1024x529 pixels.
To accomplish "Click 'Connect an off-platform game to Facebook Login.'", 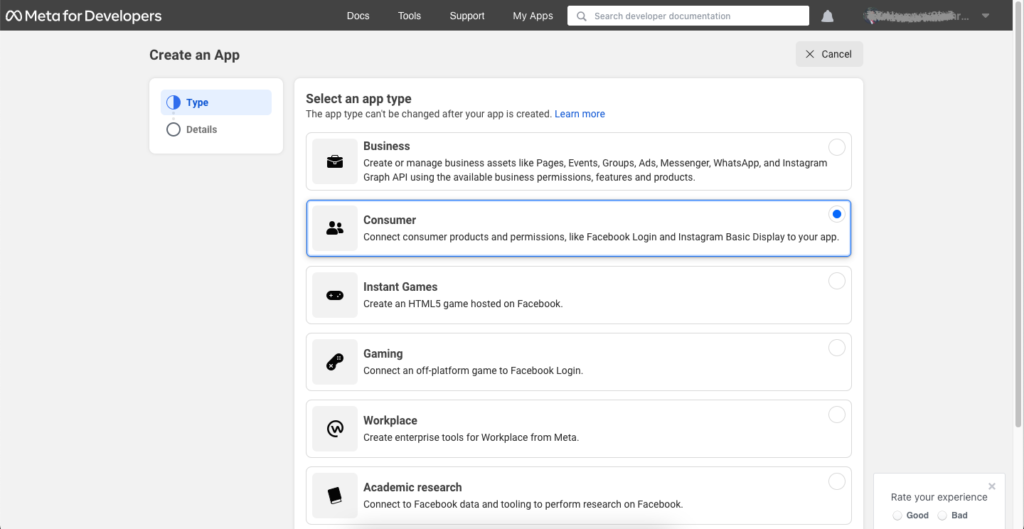I will (x=473, y=370).
